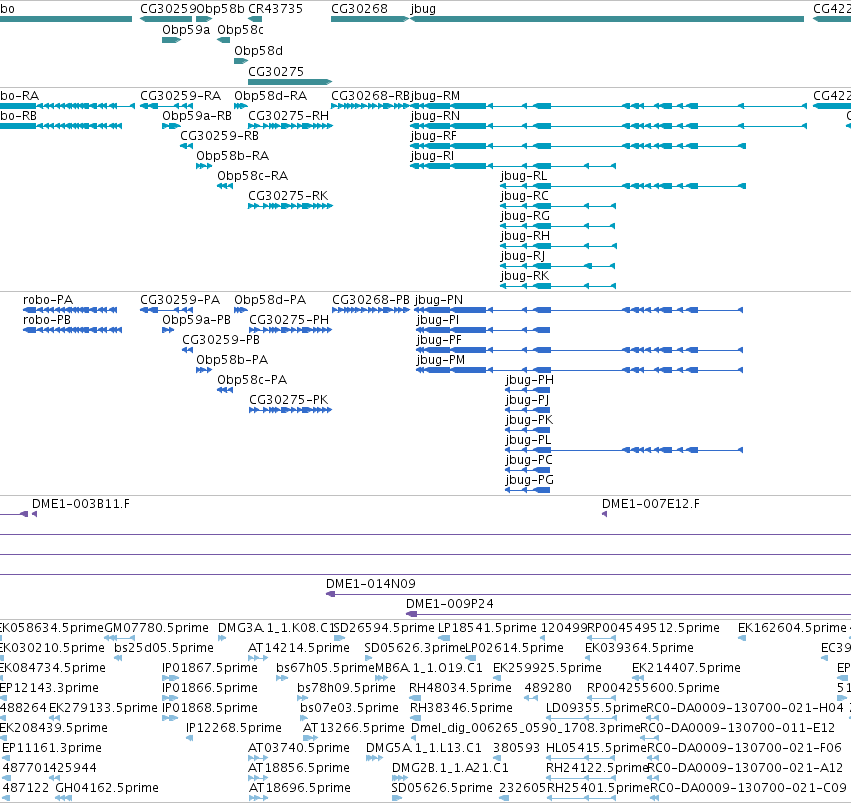Open the DME1-014N09 clone label
Image resolution: width=851 pixels, height=803 pixels.
[371, 584]
